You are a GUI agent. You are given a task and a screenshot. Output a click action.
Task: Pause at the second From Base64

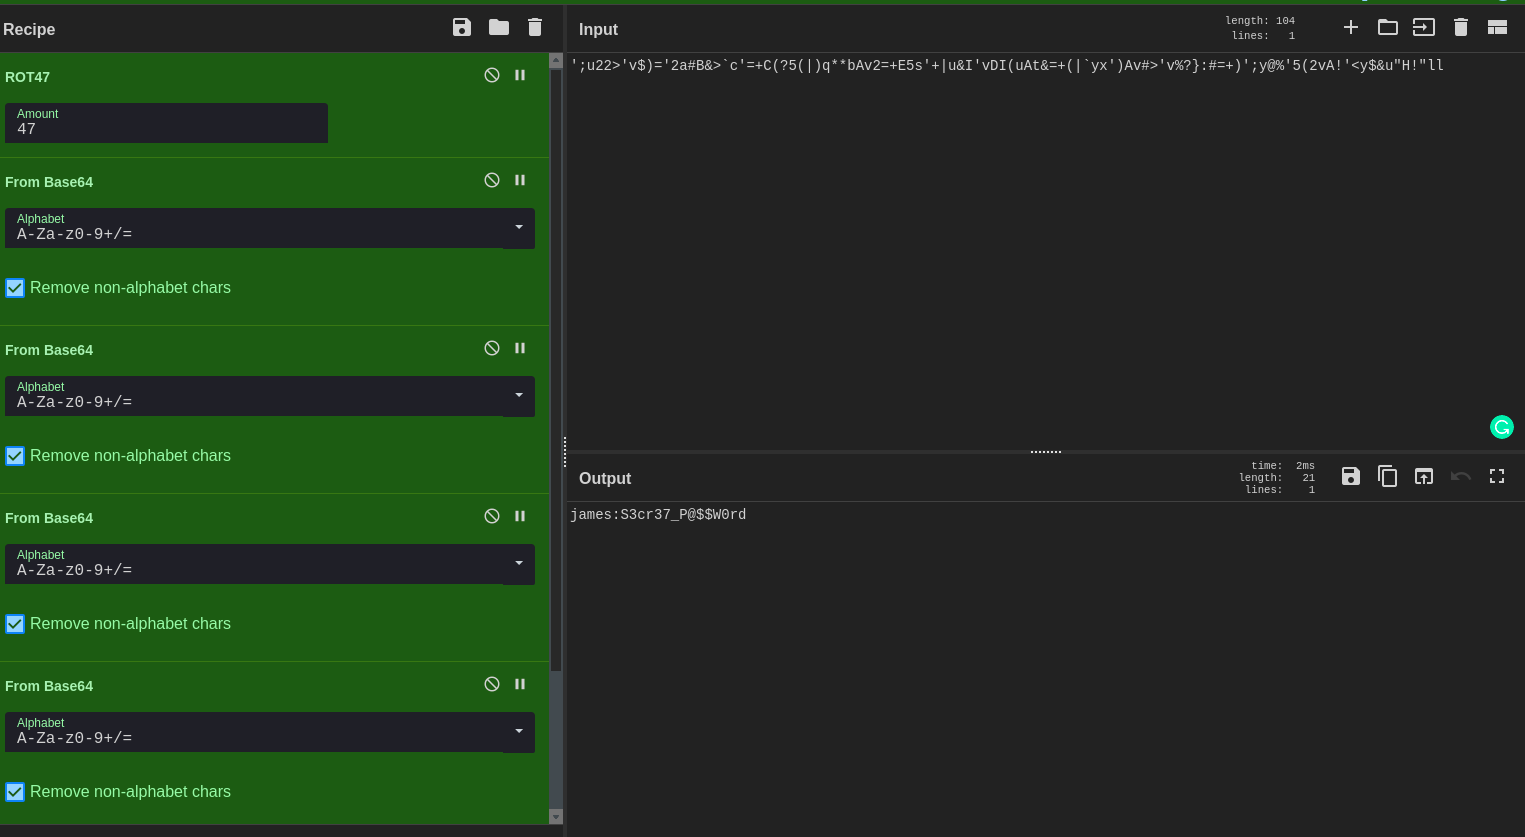pos(520,348)
